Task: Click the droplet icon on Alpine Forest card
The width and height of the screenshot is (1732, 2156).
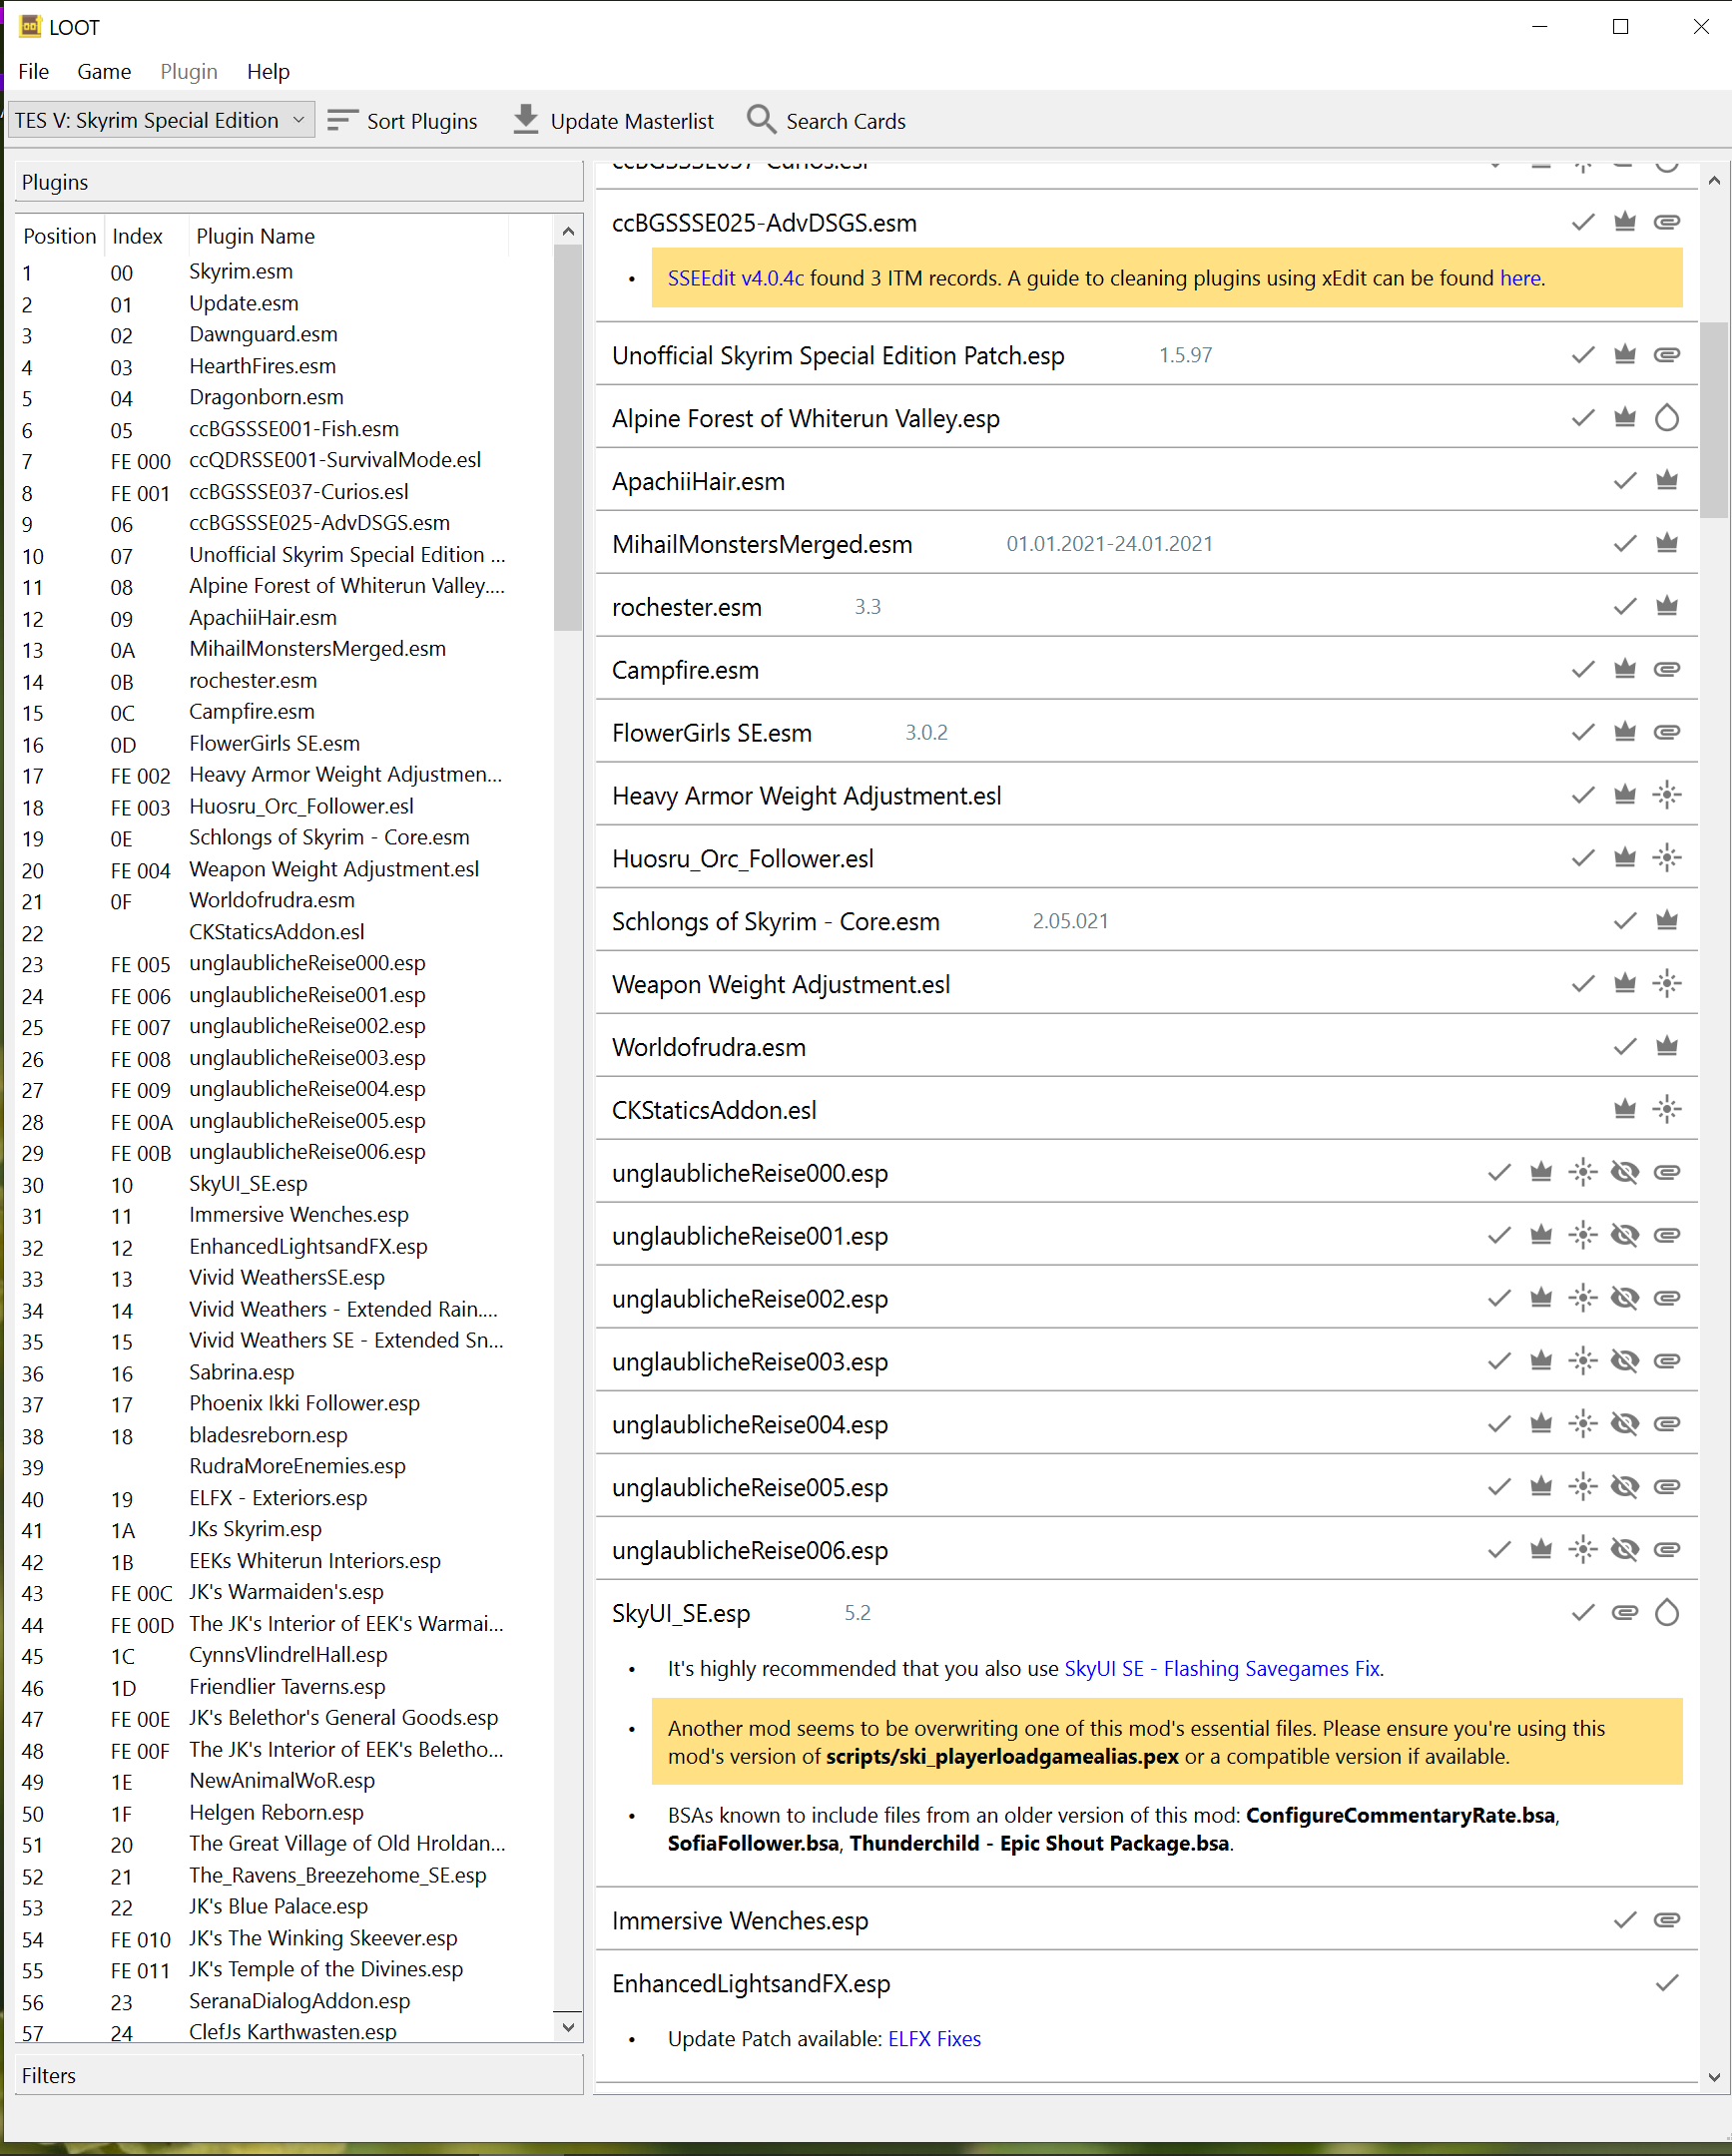Action: tap(1666, 418)
